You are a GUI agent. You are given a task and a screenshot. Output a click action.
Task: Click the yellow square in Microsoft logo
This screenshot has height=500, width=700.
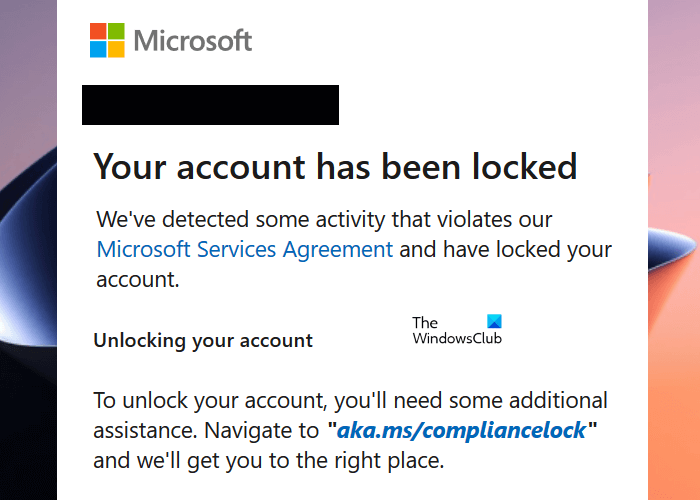pos(116,50)
